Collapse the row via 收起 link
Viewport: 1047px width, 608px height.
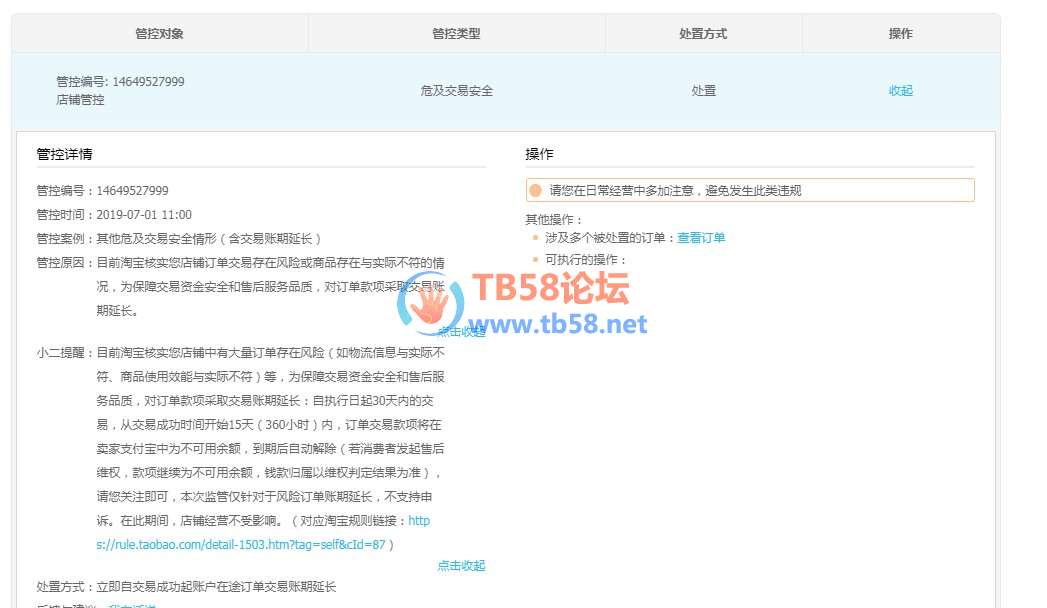tap(900, 91)
